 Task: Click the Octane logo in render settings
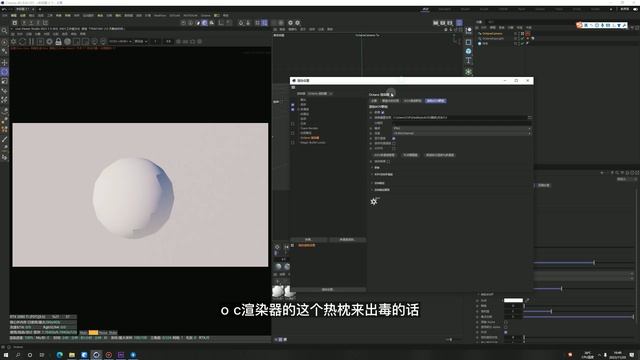(x=374, y=201)
